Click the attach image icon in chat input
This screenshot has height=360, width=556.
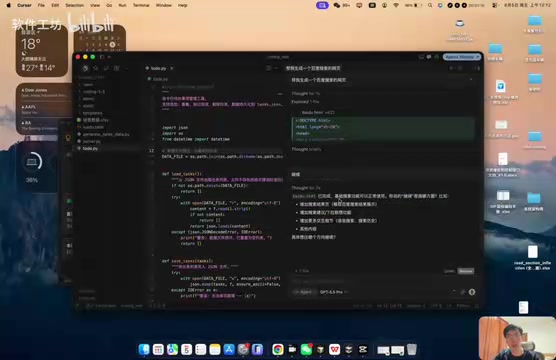pyautogui.click(x=462, y=292)
